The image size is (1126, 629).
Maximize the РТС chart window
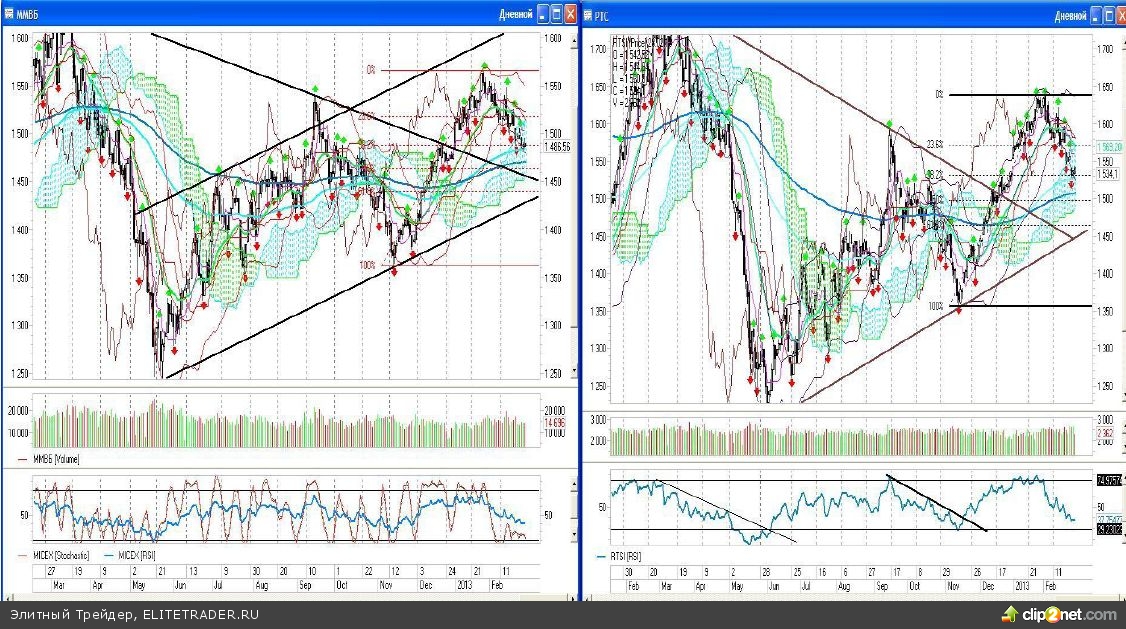click(x=1110, y=15)
